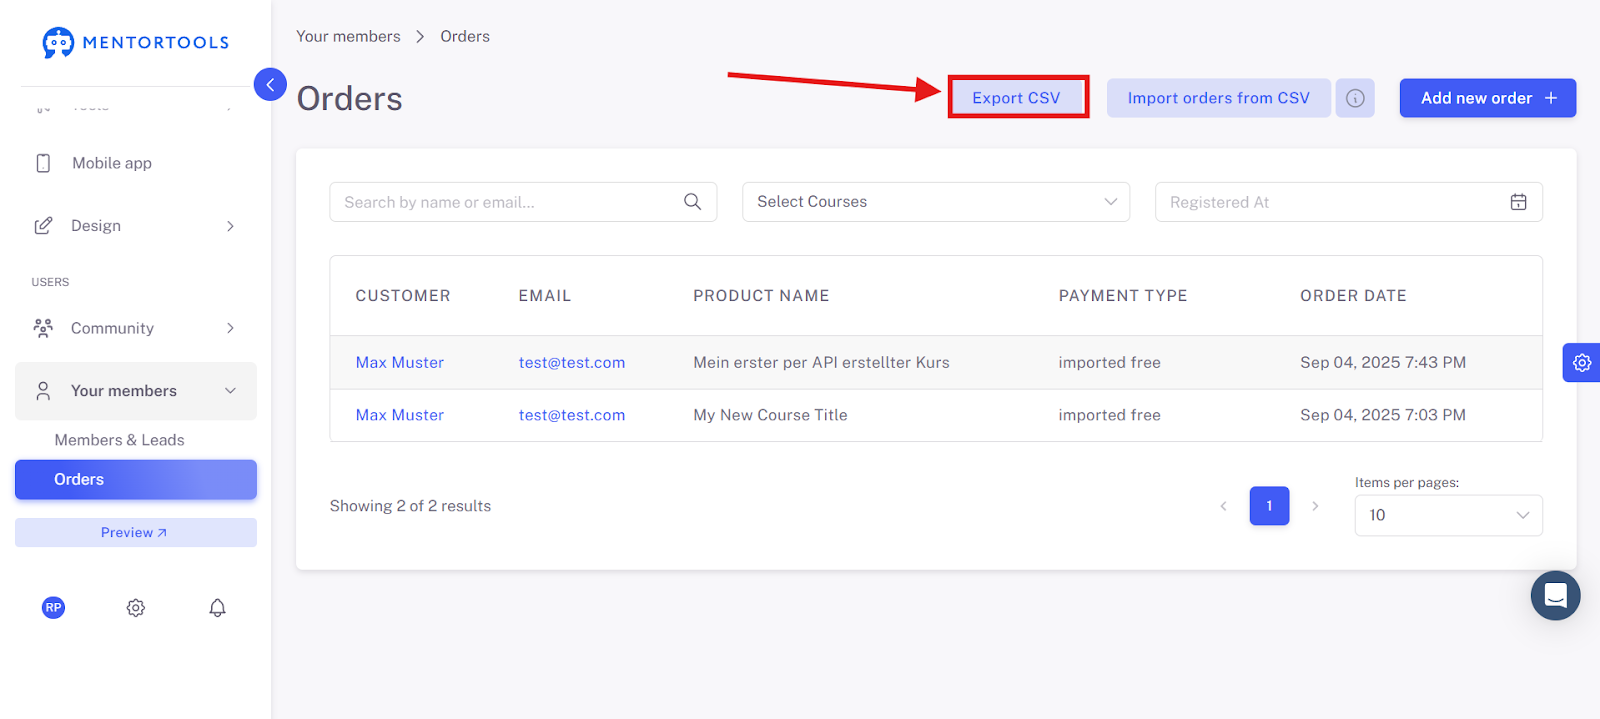The height and width of the screenshot is (719, 1600).
Task: Click Showing 2 of 2 results text
Action: [410, 506]
